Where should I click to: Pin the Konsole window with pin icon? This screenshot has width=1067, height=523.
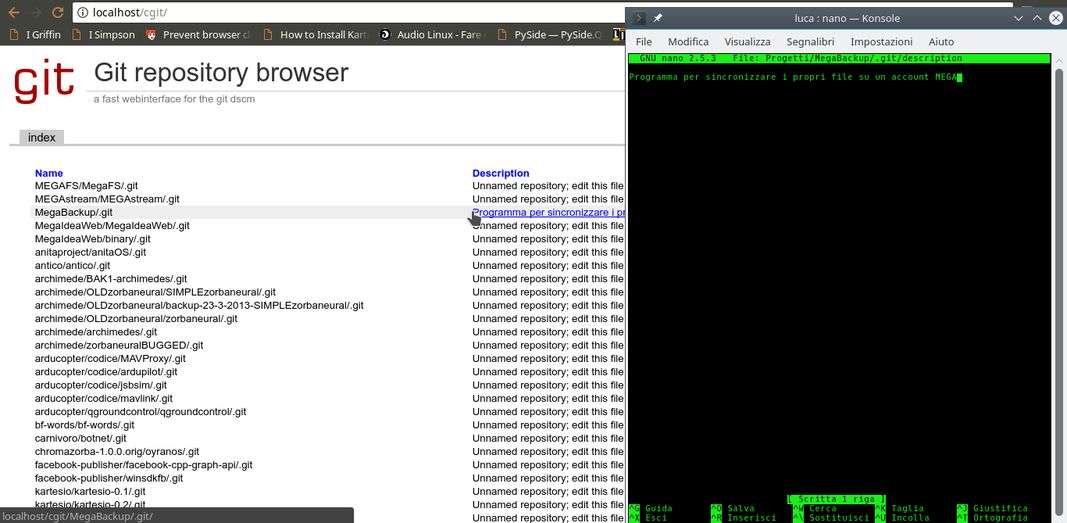coord(658,18)
